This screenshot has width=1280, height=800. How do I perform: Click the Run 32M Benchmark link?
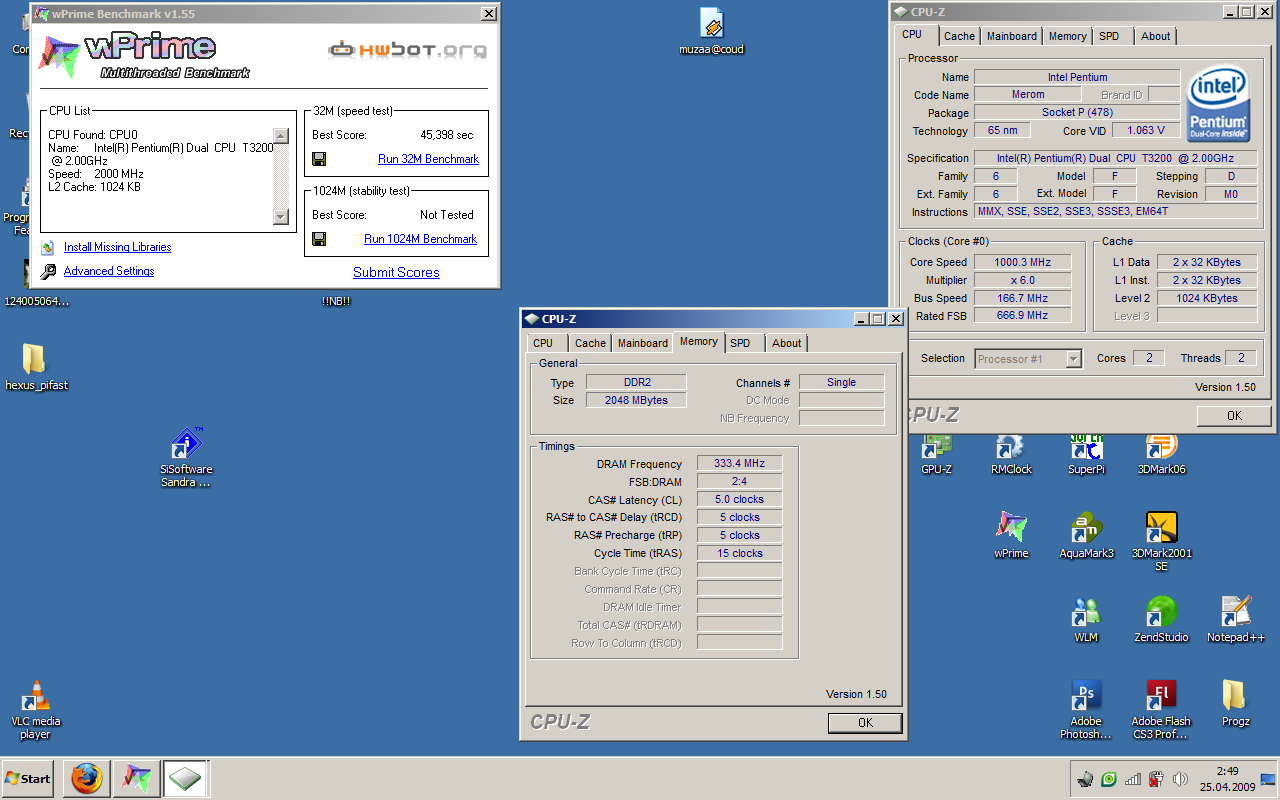point(428,159)
